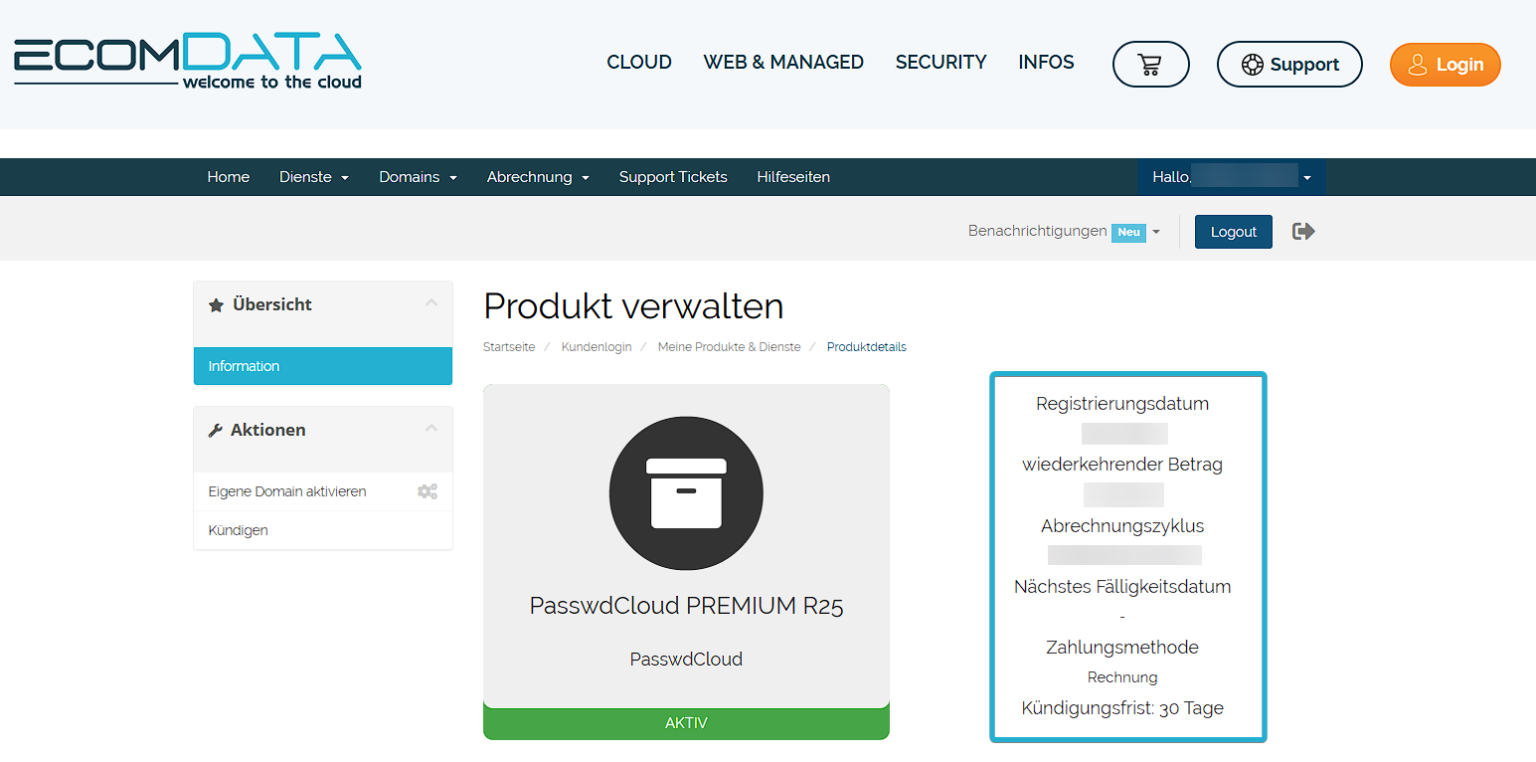Click the person icon on the Login button

click(x=1416, y=64)
